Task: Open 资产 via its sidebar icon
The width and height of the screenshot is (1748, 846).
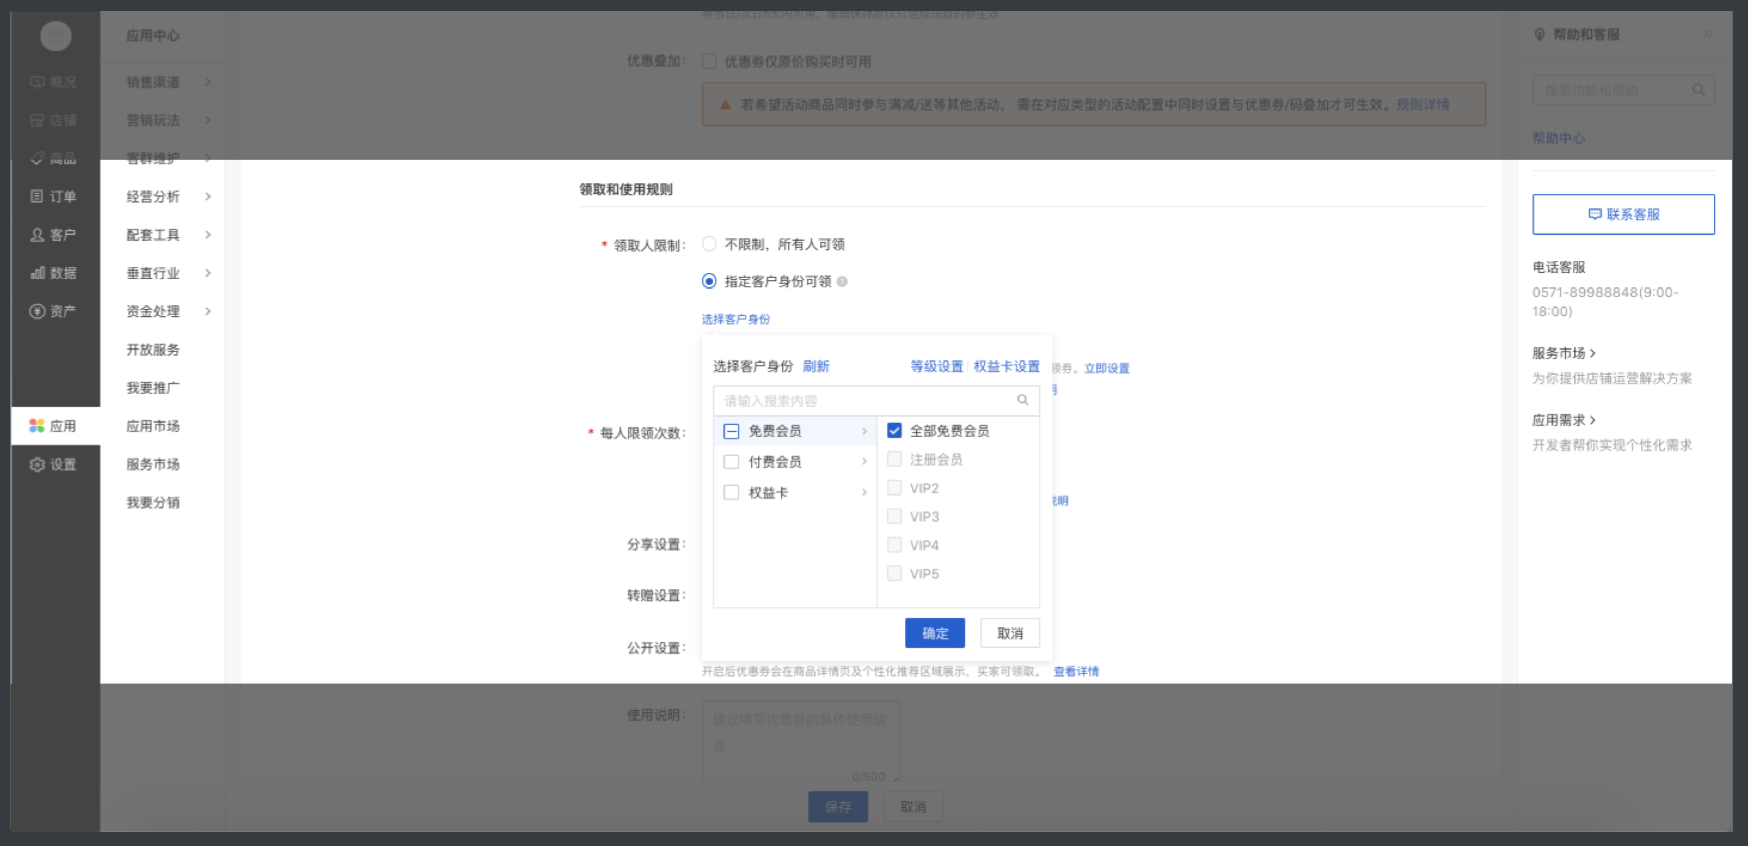Action: click(37, 311)
